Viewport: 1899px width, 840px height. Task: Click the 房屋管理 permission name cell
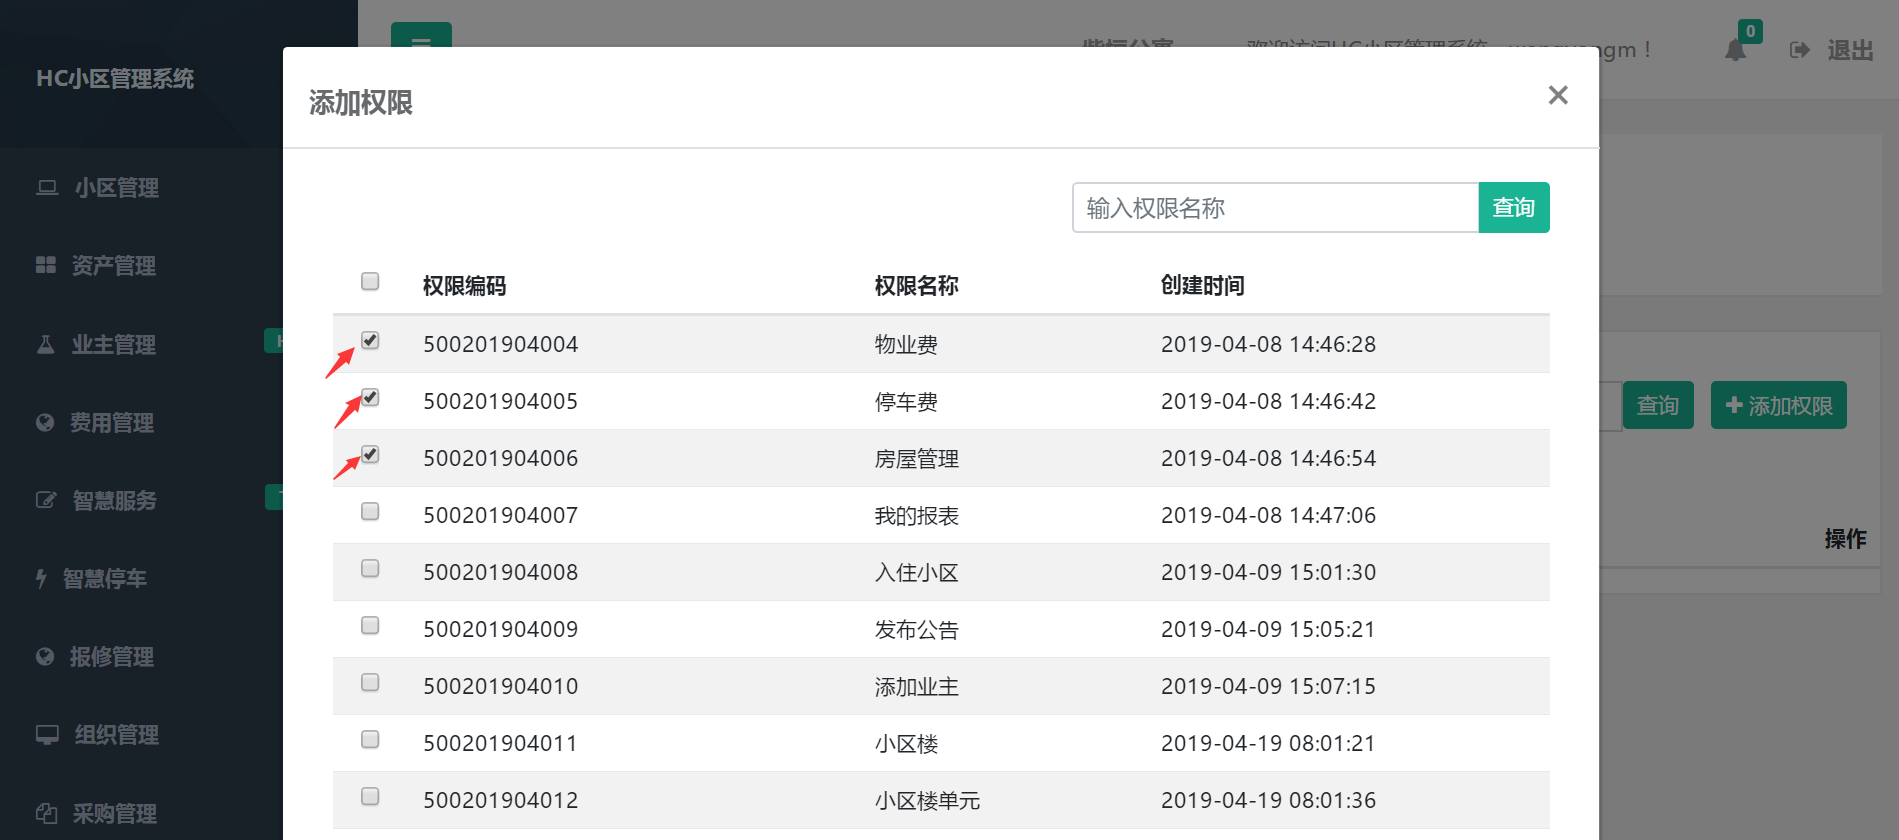[916, 459]
